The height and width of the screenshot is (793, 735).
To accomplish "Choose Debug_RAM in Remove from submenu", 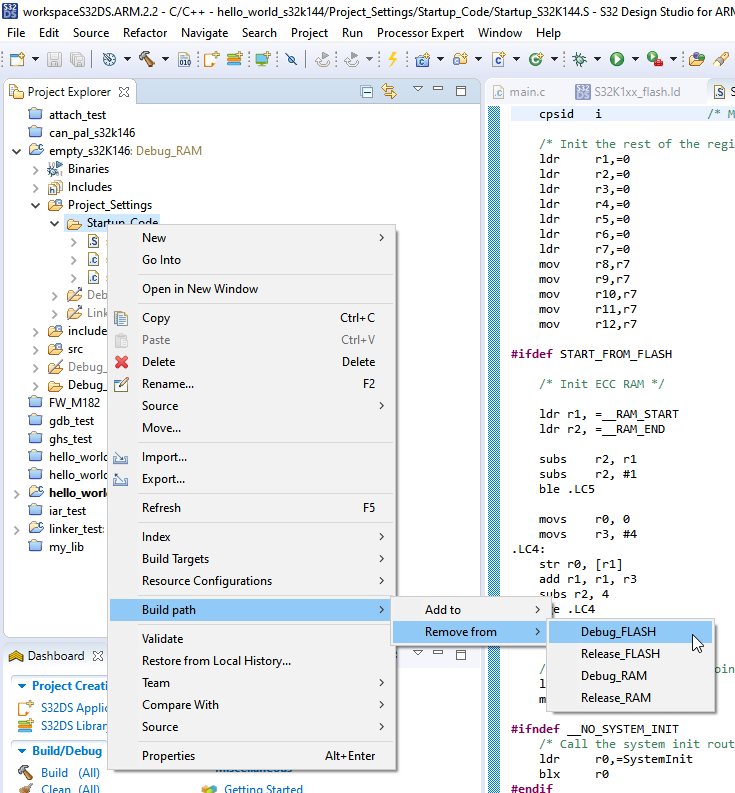I will pos(630,676).
